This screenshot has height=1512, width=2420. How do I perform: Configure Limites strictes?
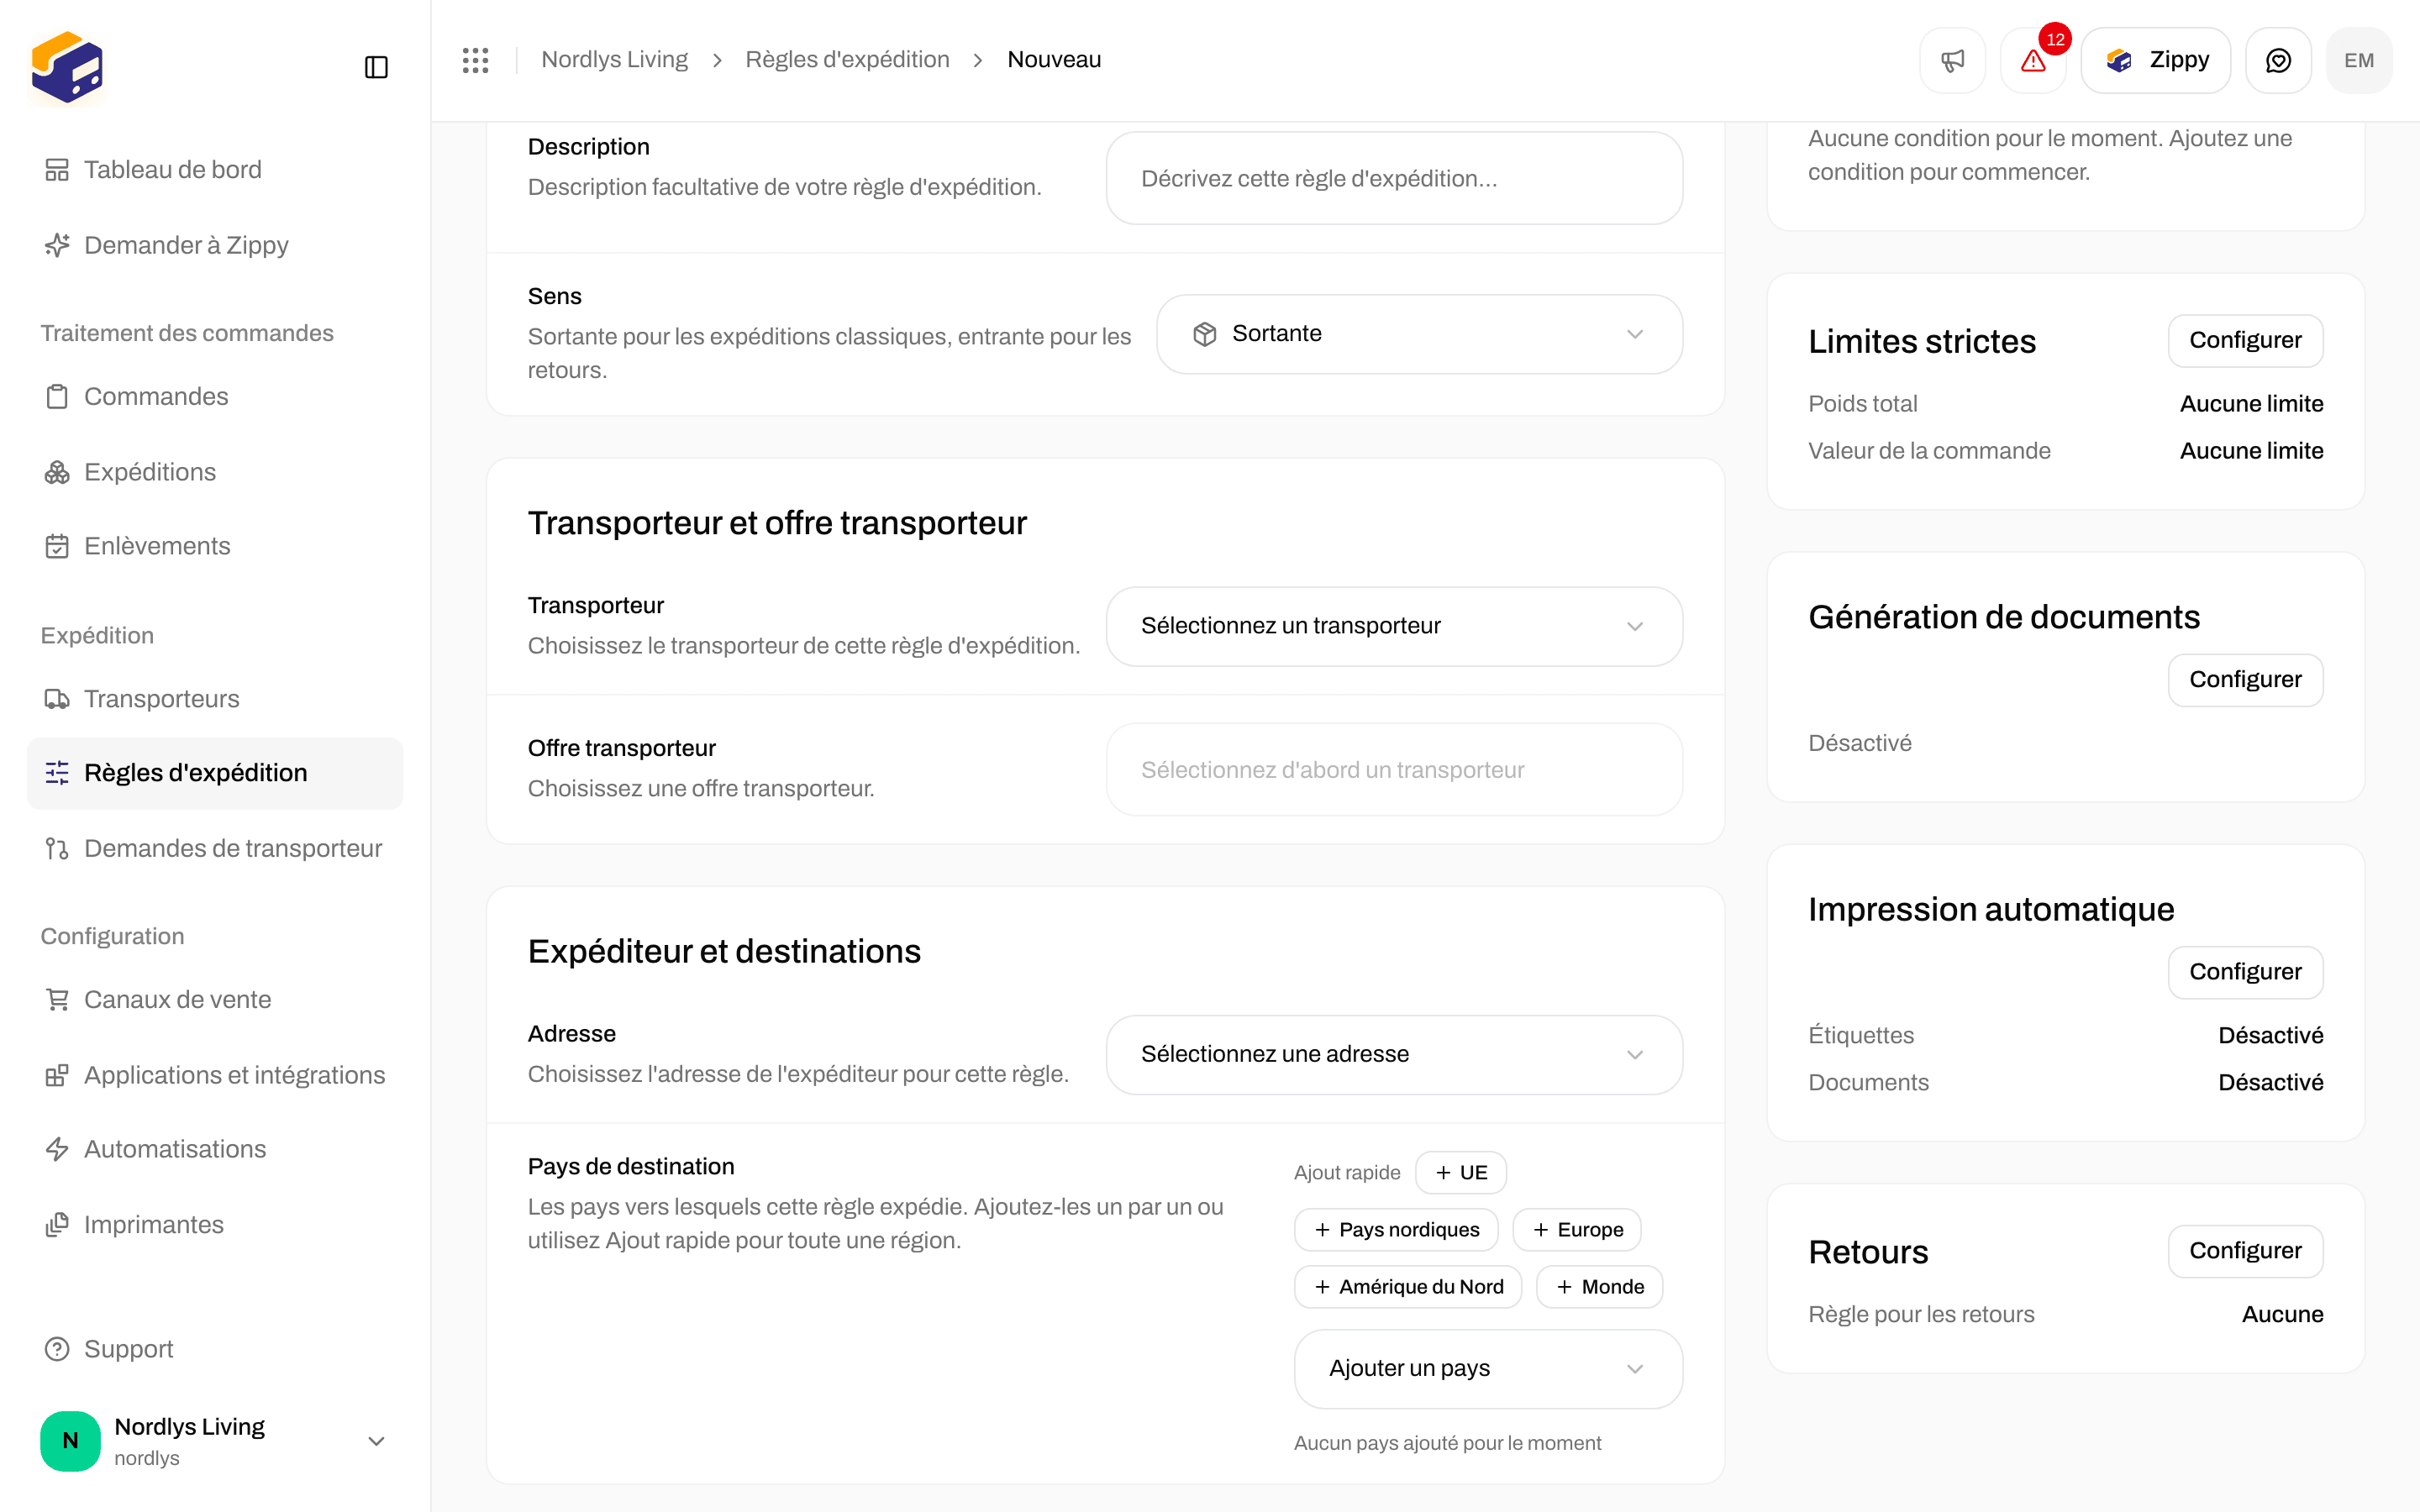pyautogui.click(x=2245, y=341)
